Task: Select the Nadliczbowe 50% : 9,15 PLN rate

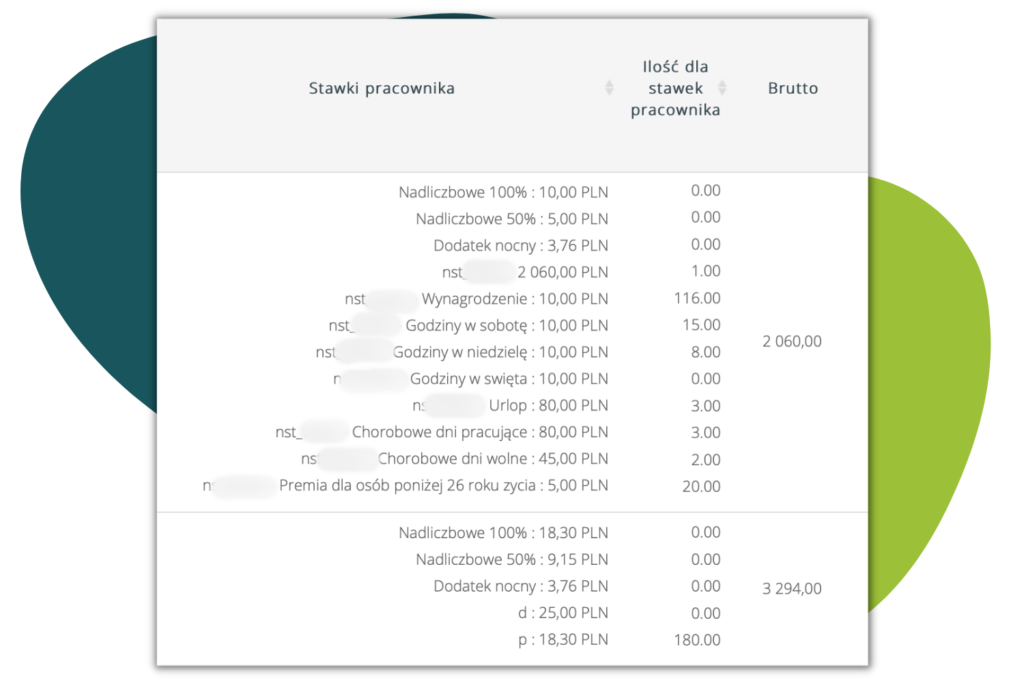Action: coord(511,560)
